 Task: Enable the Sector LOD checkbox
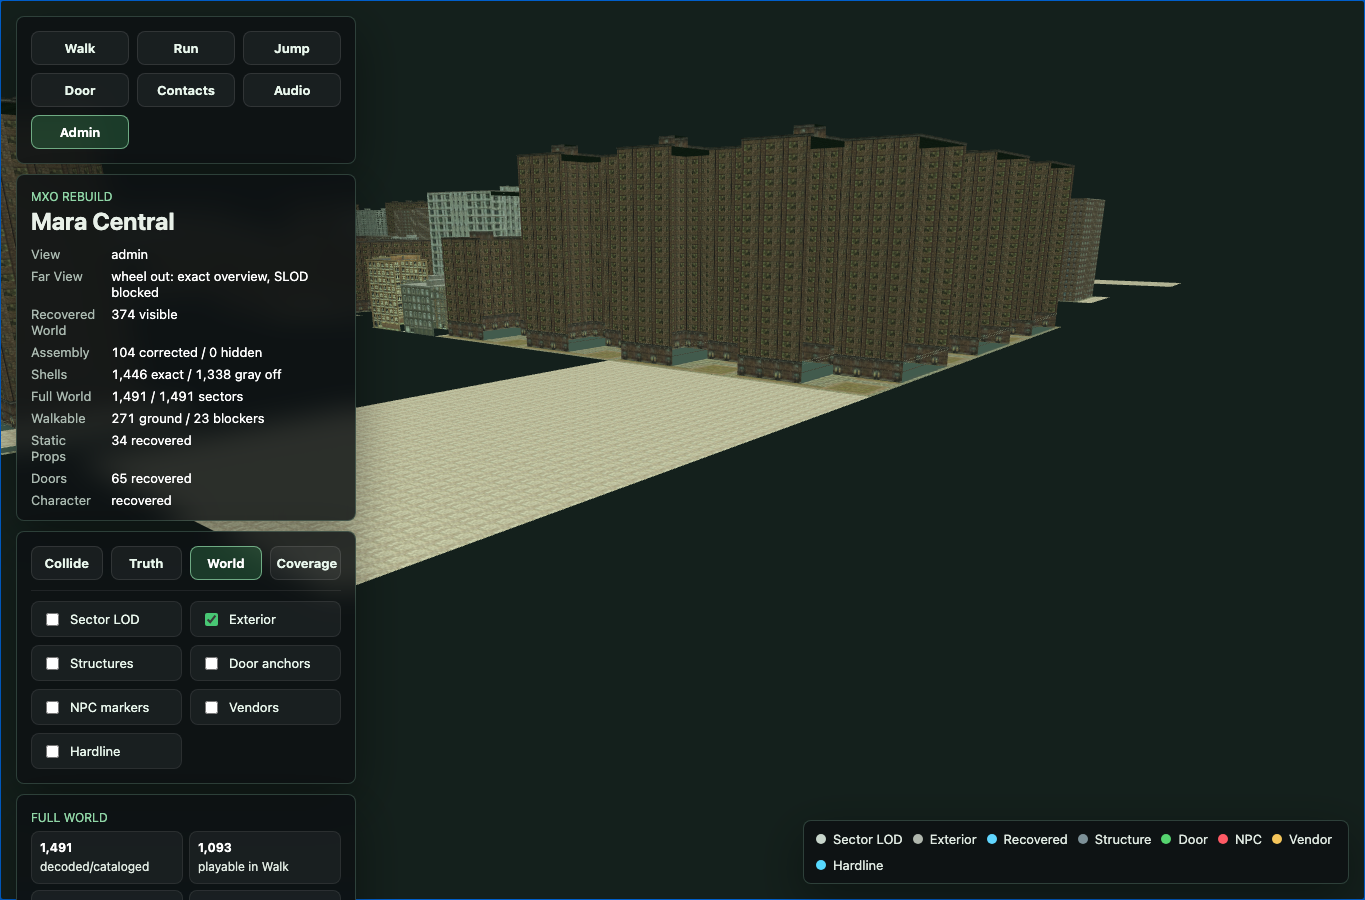[x=53, y=619]
